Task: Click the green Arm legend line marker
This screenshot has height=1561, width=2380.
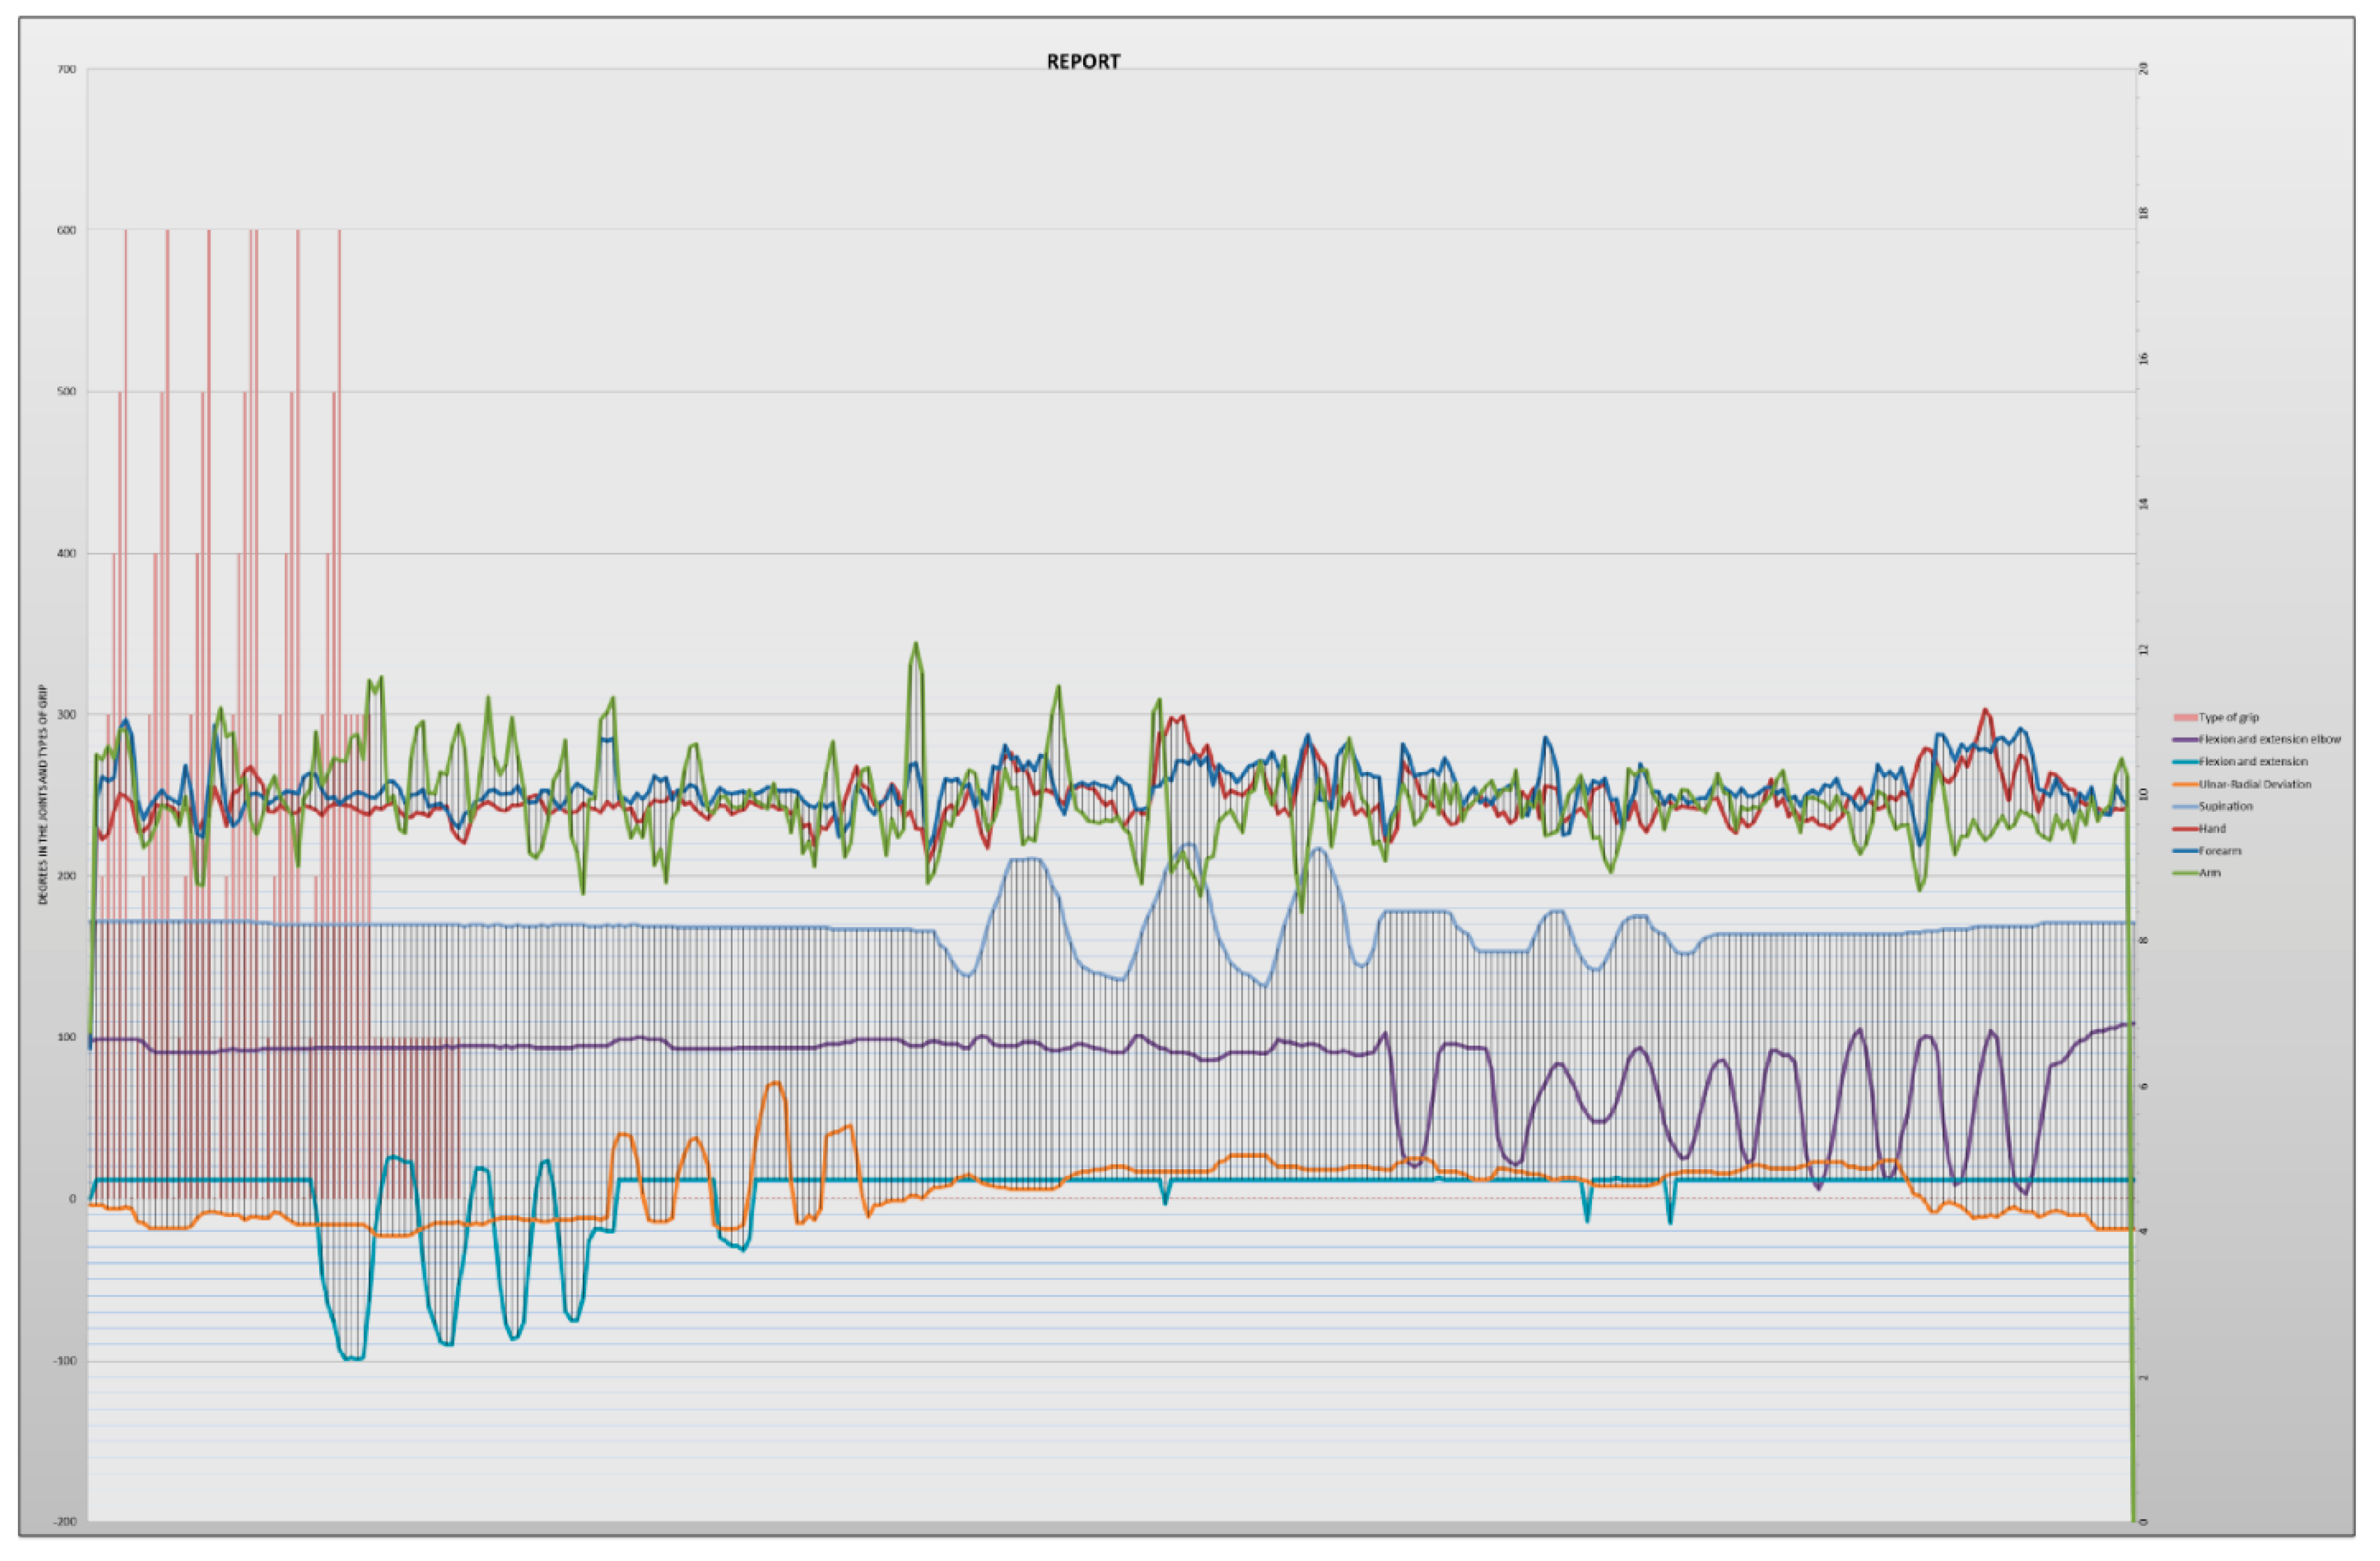Action: 2185,873
